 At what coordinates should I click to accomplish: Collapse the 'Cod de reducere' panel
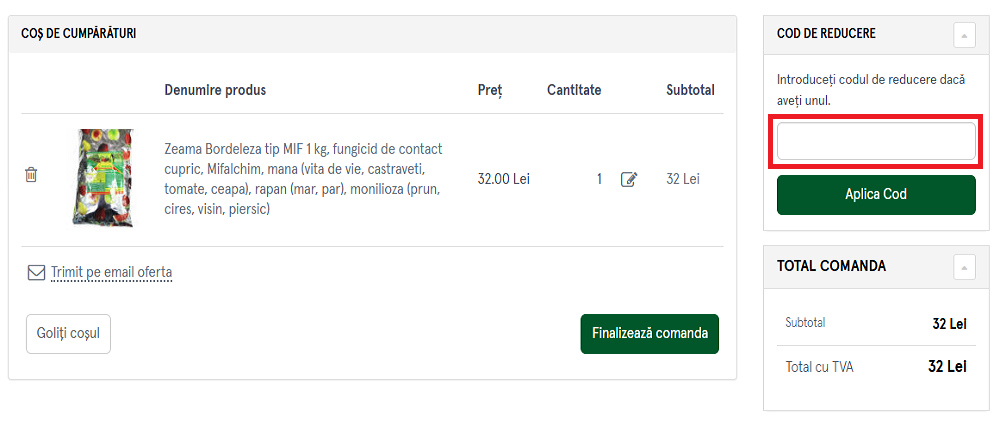pyautogui.click(x=964, y=35)
